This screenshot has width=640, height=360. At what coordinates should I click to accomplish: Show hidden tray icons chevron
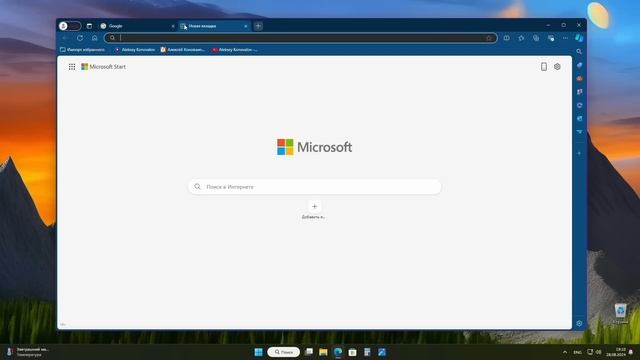click(565, 352)
